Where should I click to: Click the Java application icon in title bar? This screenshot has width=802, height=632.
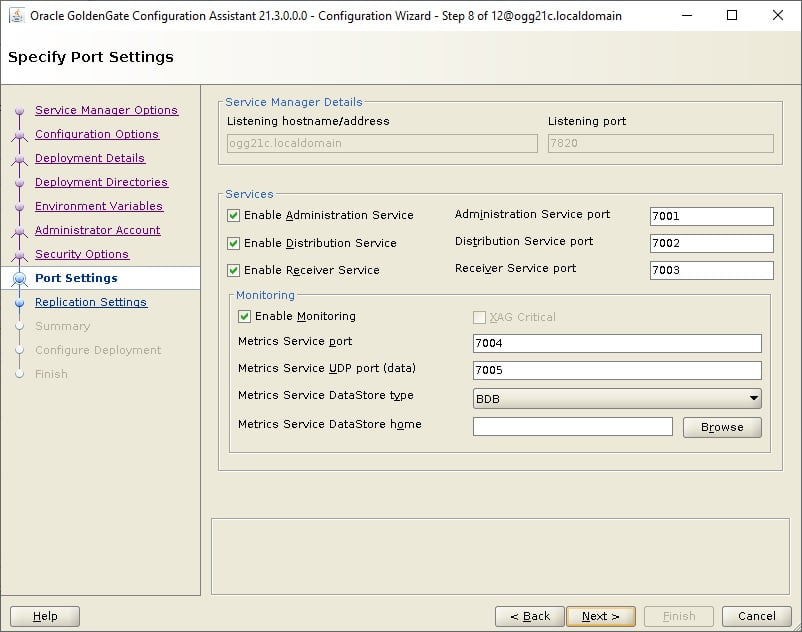click(x=16, y=15)
